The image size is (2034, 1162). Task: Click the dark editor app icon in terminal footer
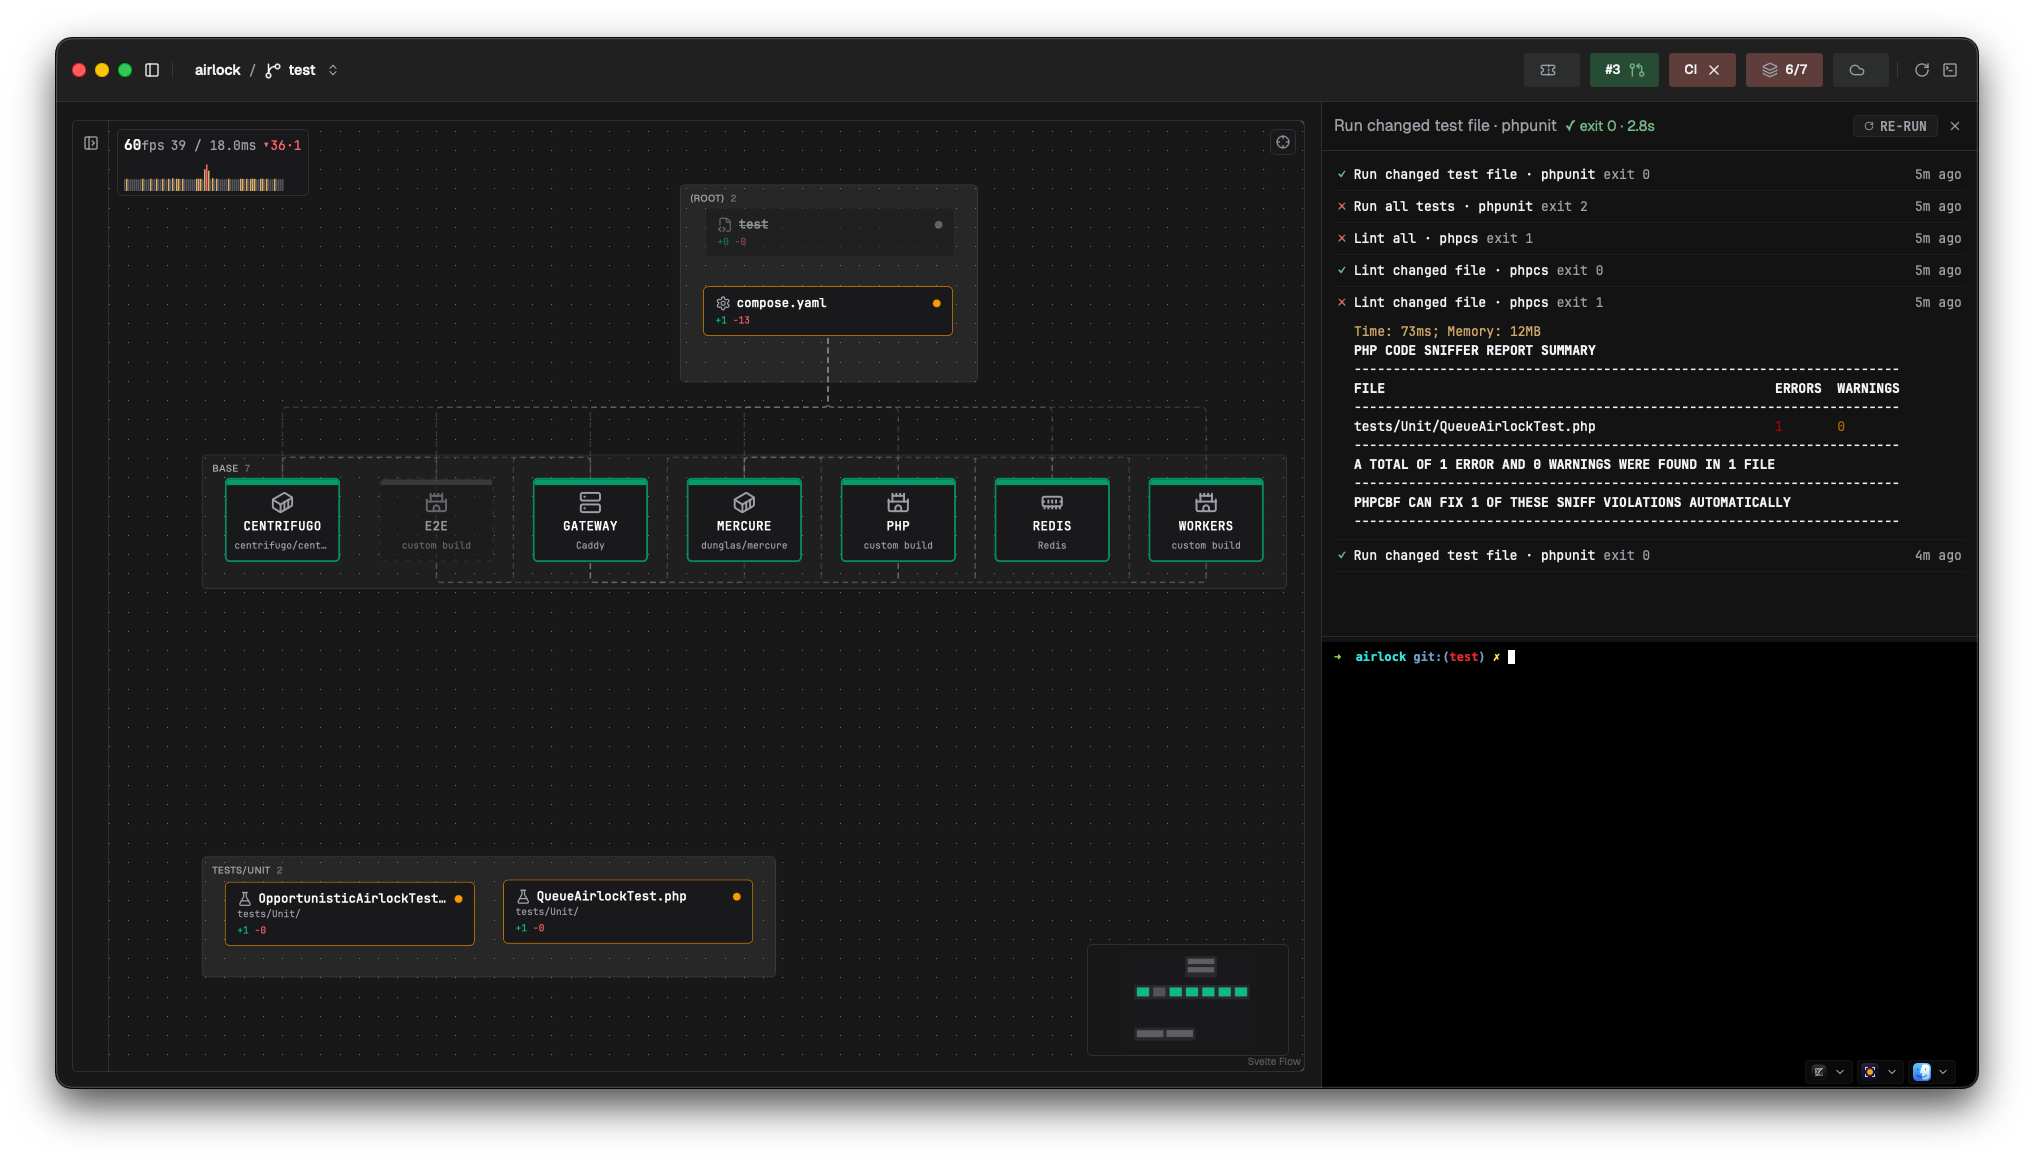tap(1819, 1072)
